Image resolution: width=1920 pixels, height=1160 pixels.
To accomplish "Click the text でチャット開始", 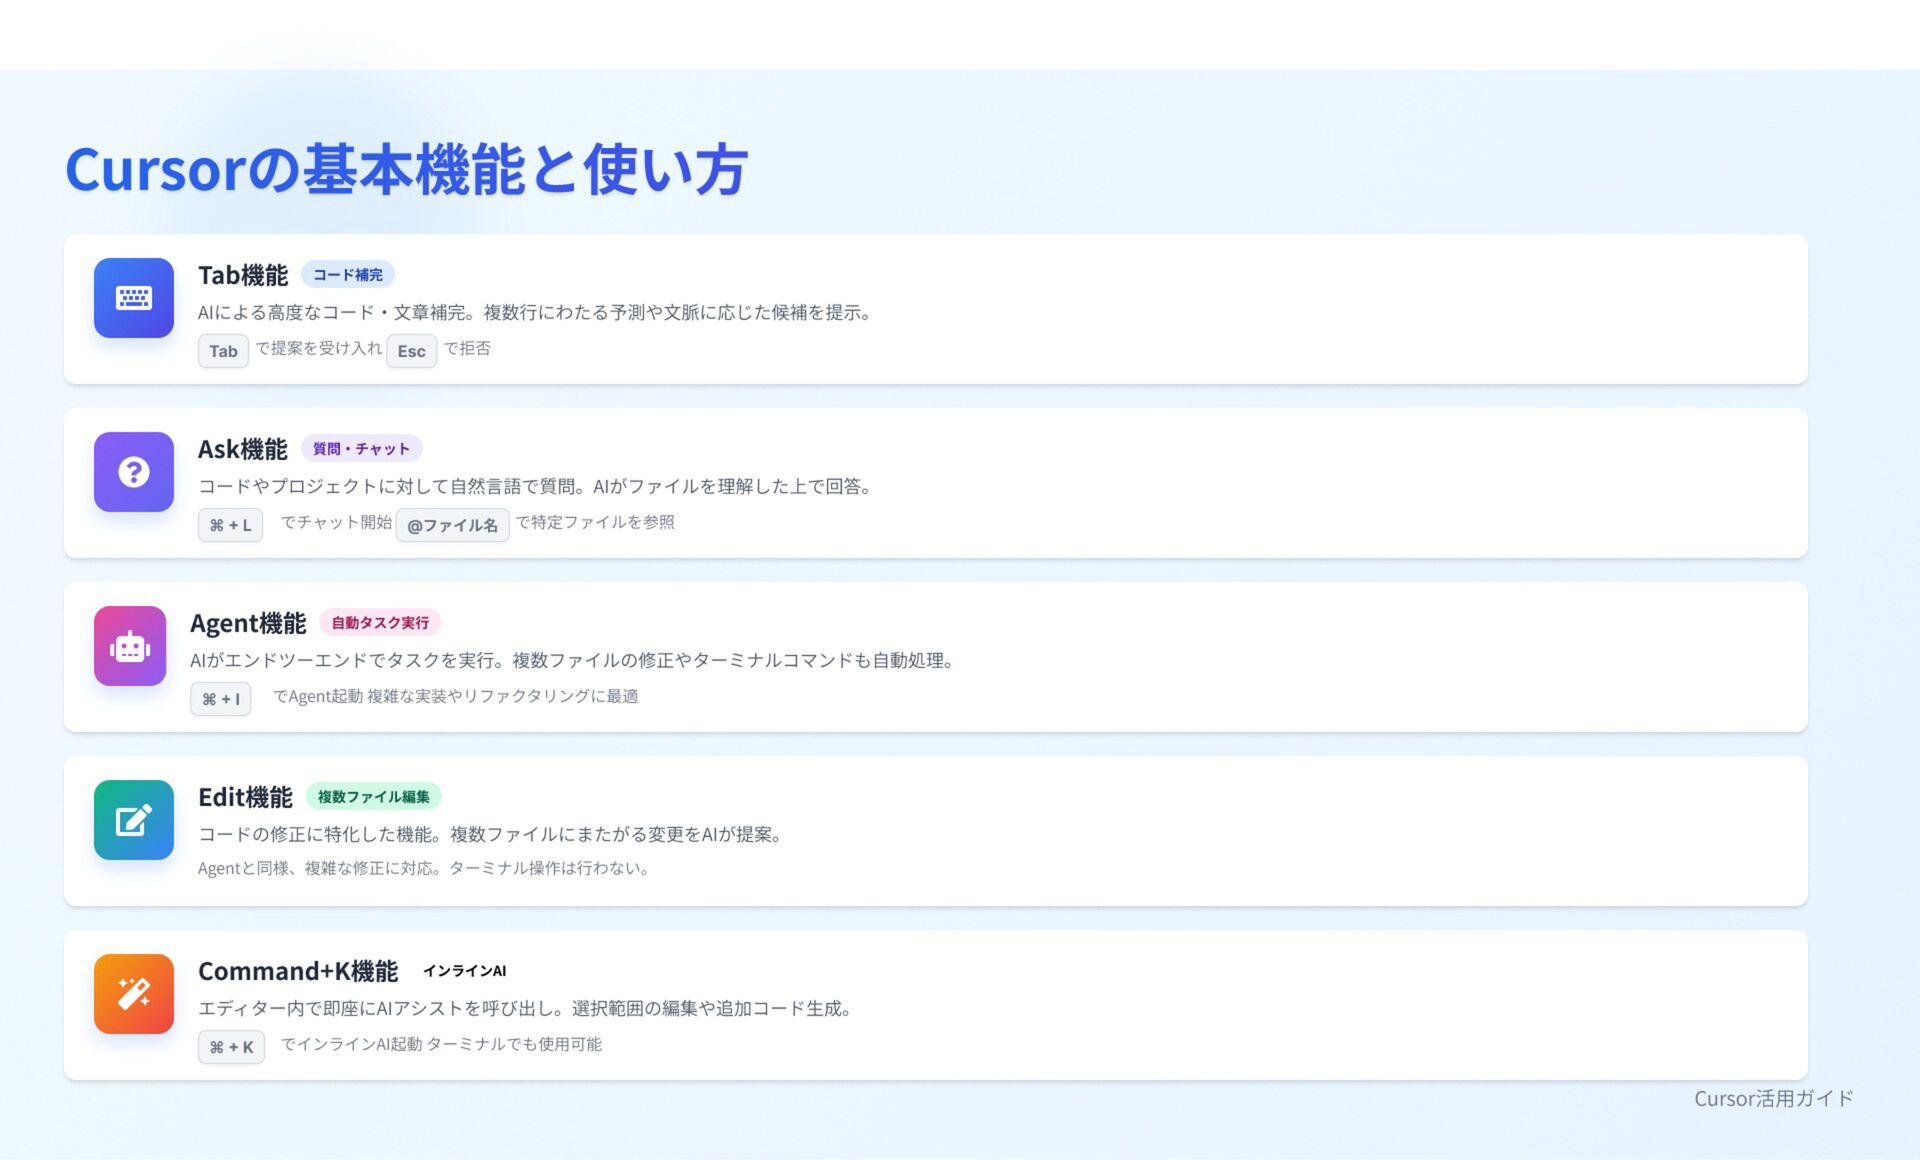I will pos(336,522).
